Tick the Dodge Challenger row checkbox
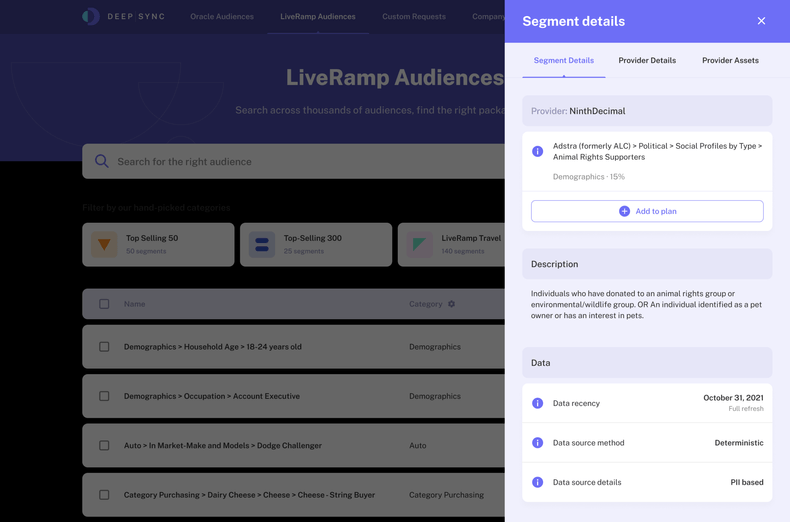Screen dimensions: 790x522 point(104,445)
